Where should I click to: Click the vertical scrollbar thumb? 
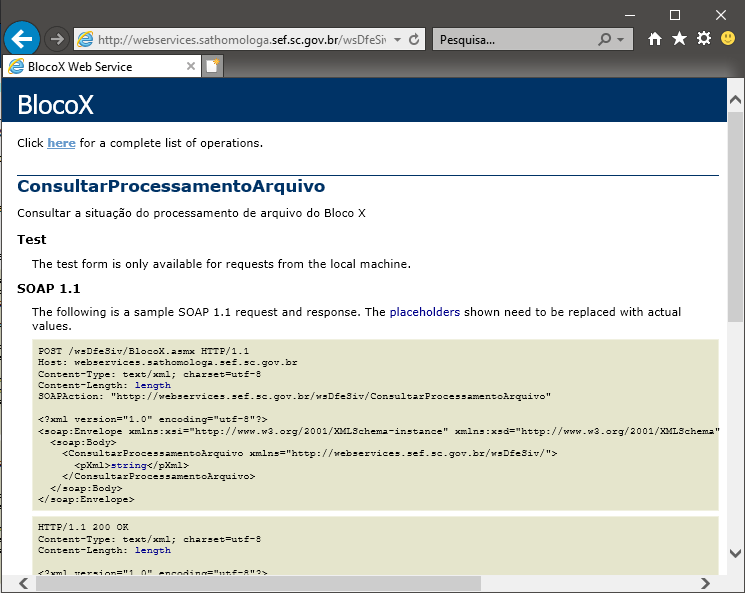click(x=735, y=217)
